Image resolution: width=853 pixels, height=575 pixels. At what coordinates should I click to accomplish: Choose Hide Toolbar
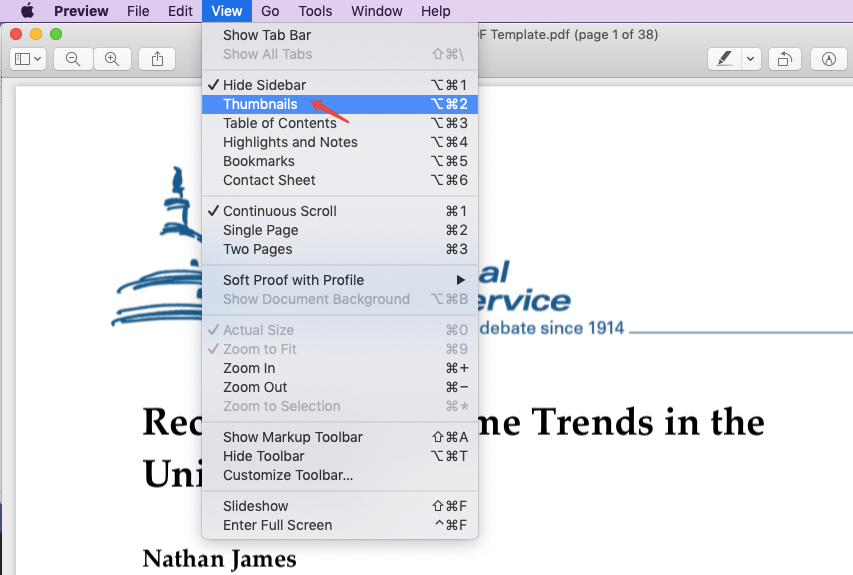pyautogui.click(x=339, y=456)
